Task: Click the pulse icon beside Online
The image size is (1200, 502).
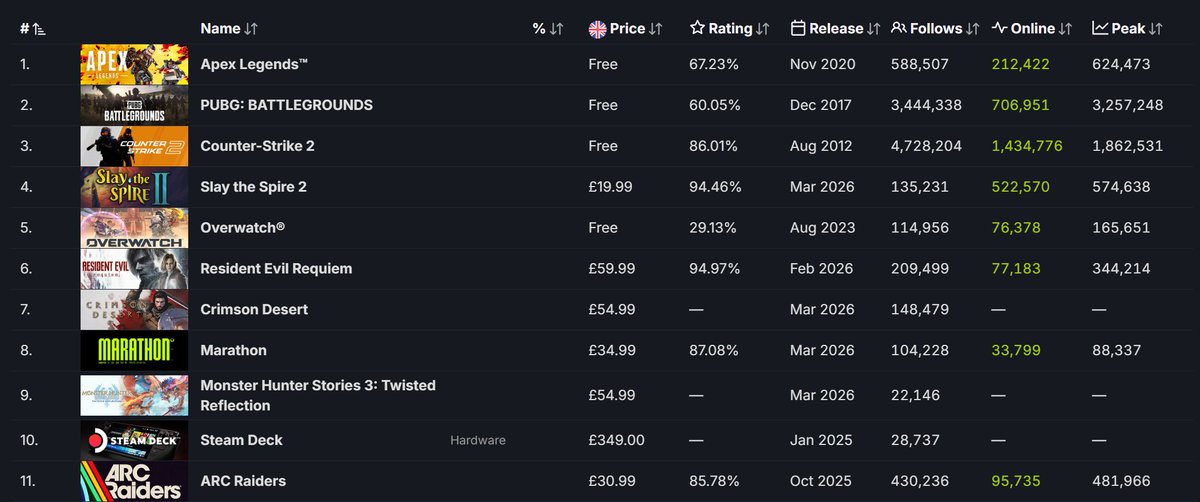Action: click(x=999, y=29)
